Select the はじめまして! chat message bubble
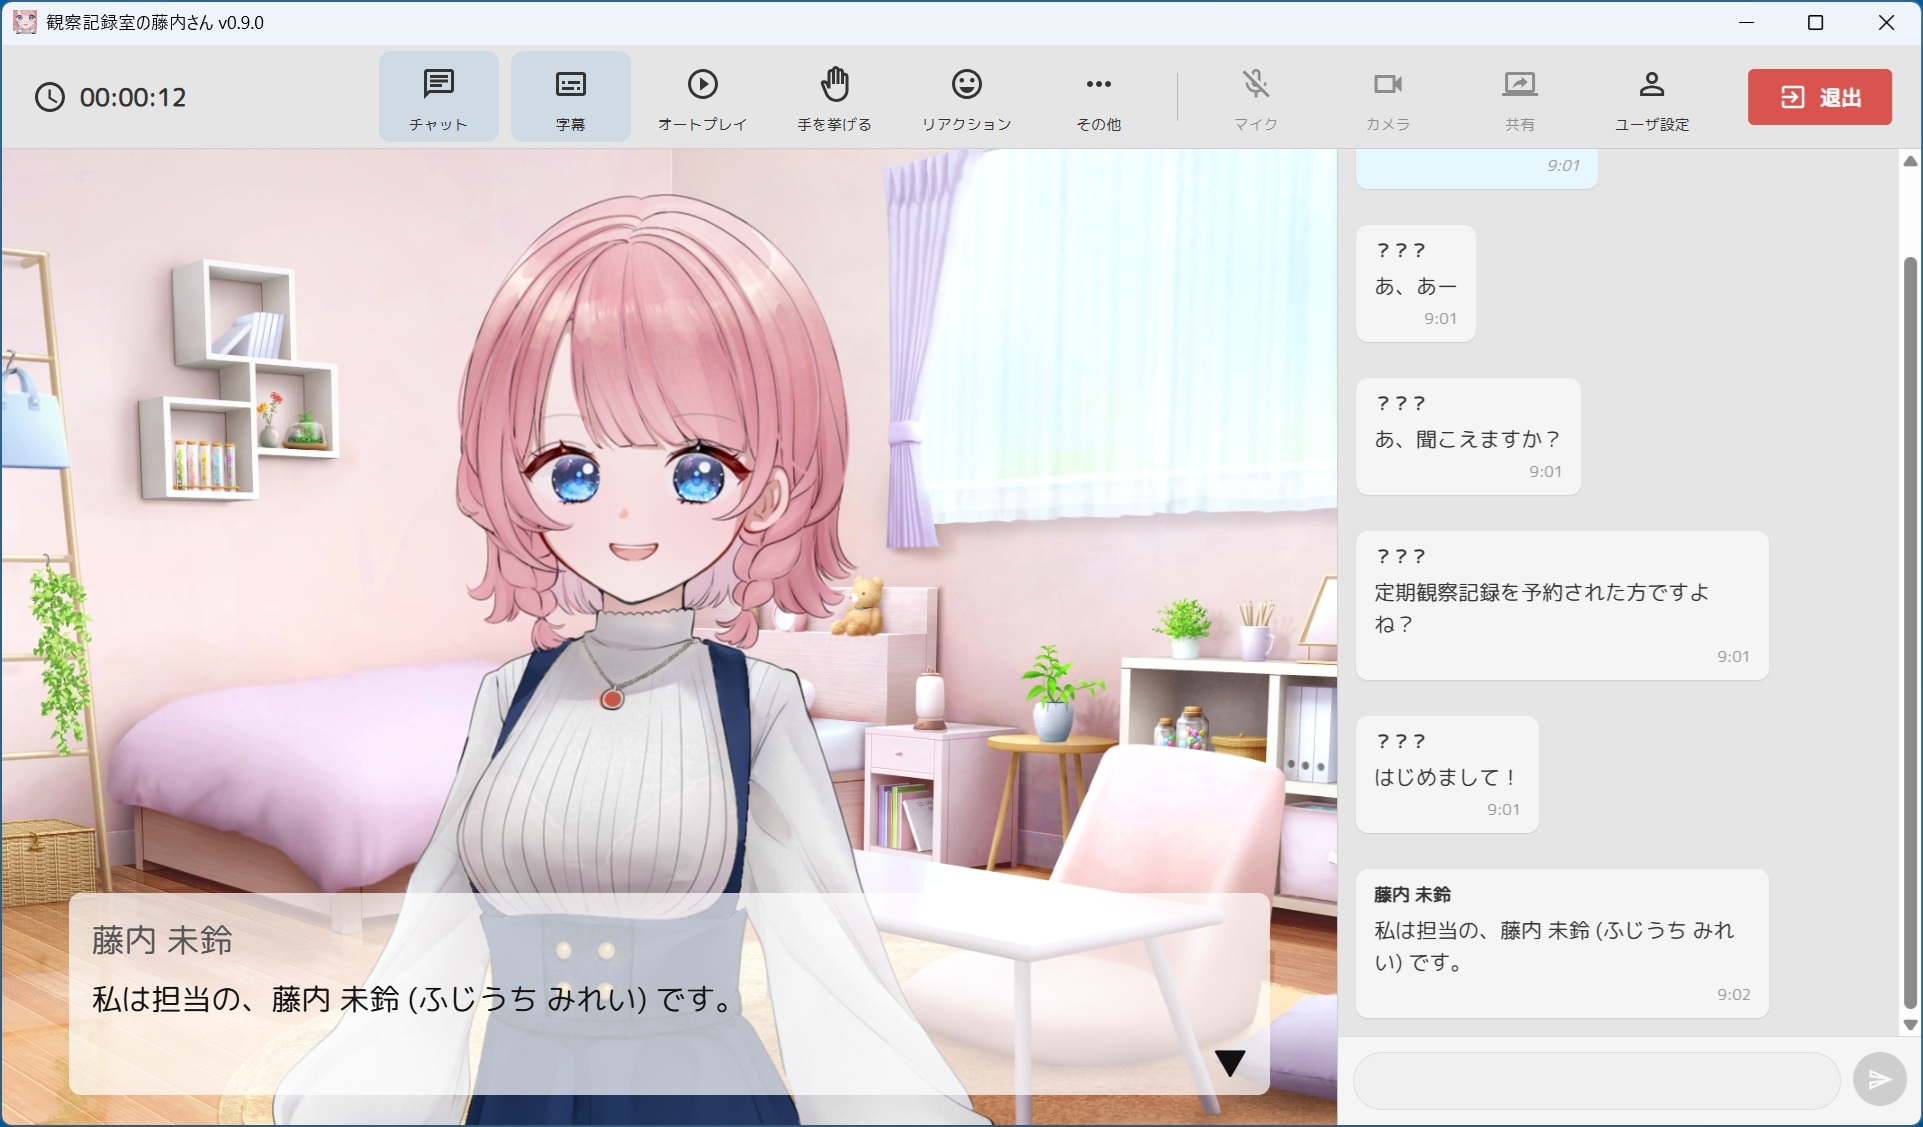Screen dimensions: 1923x1127 [1446, 775]
